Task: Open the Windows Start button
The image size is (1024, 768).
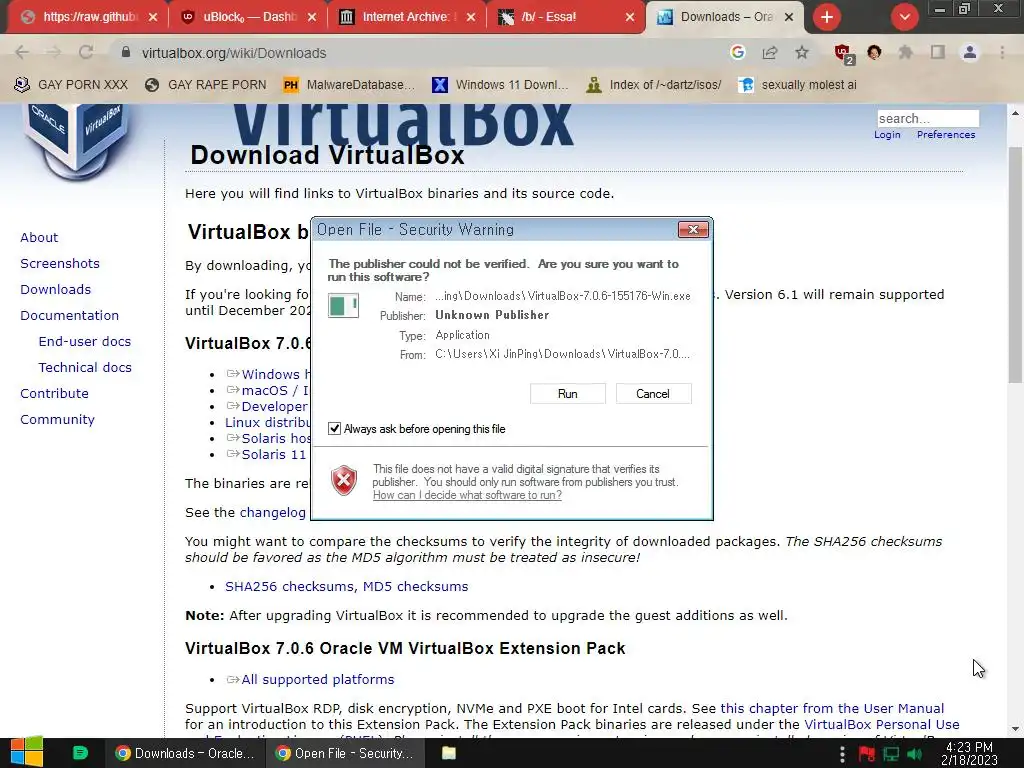Action: tap(26, 753)
